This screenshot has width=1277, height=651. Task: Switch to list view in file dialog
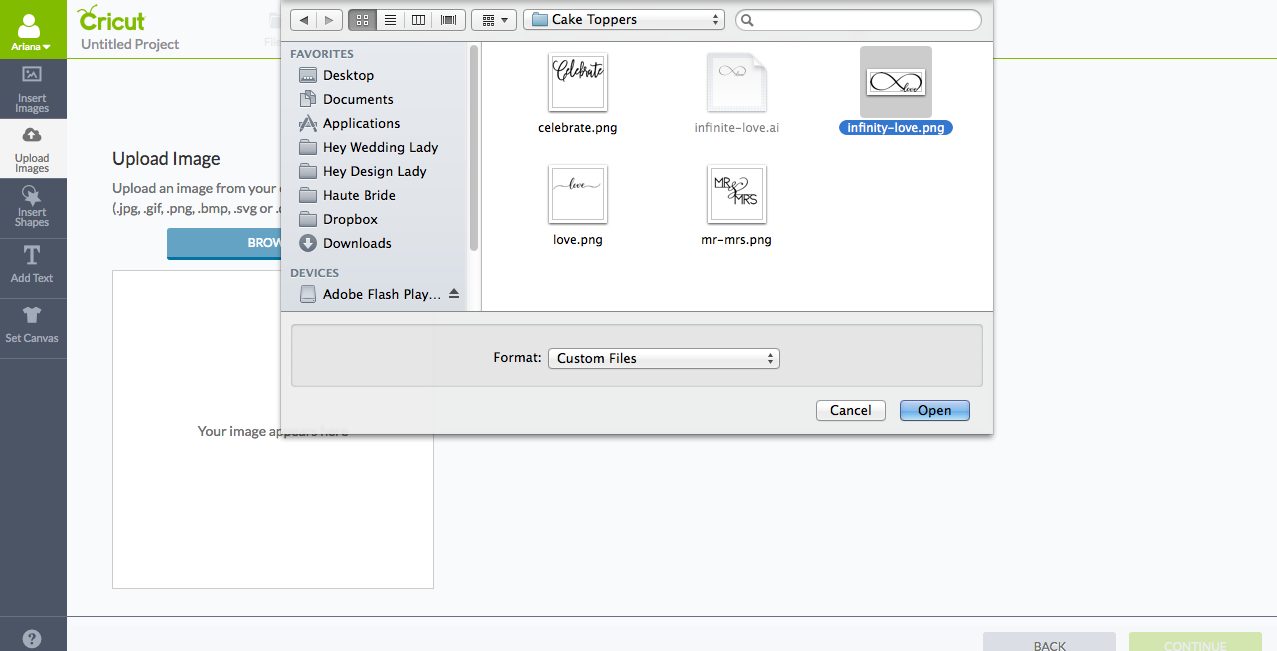[x=390, y=20]
